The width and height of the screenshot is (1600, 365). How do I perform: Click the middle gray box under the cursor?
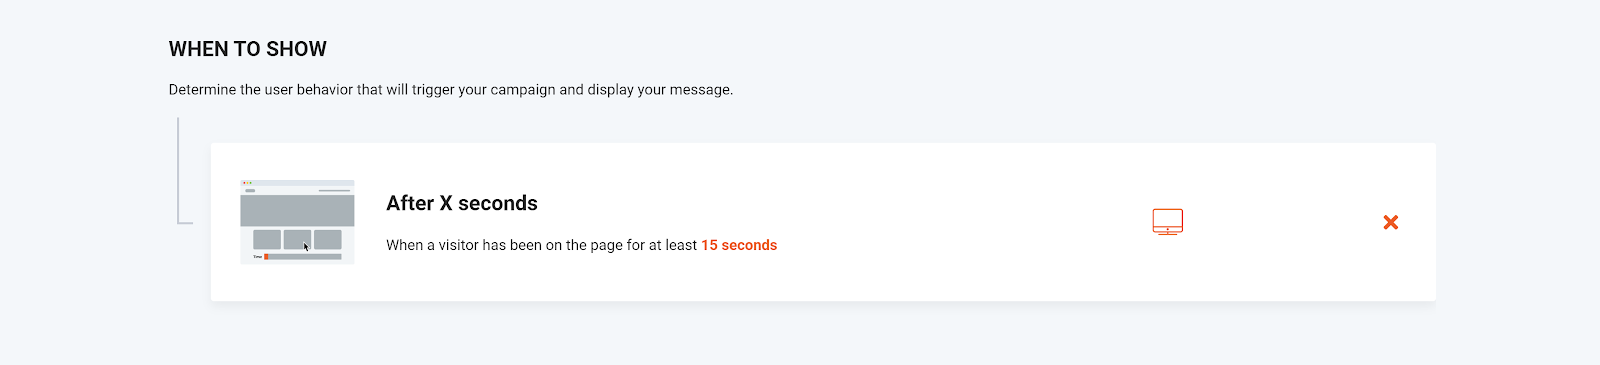click(x=297, y=239)
